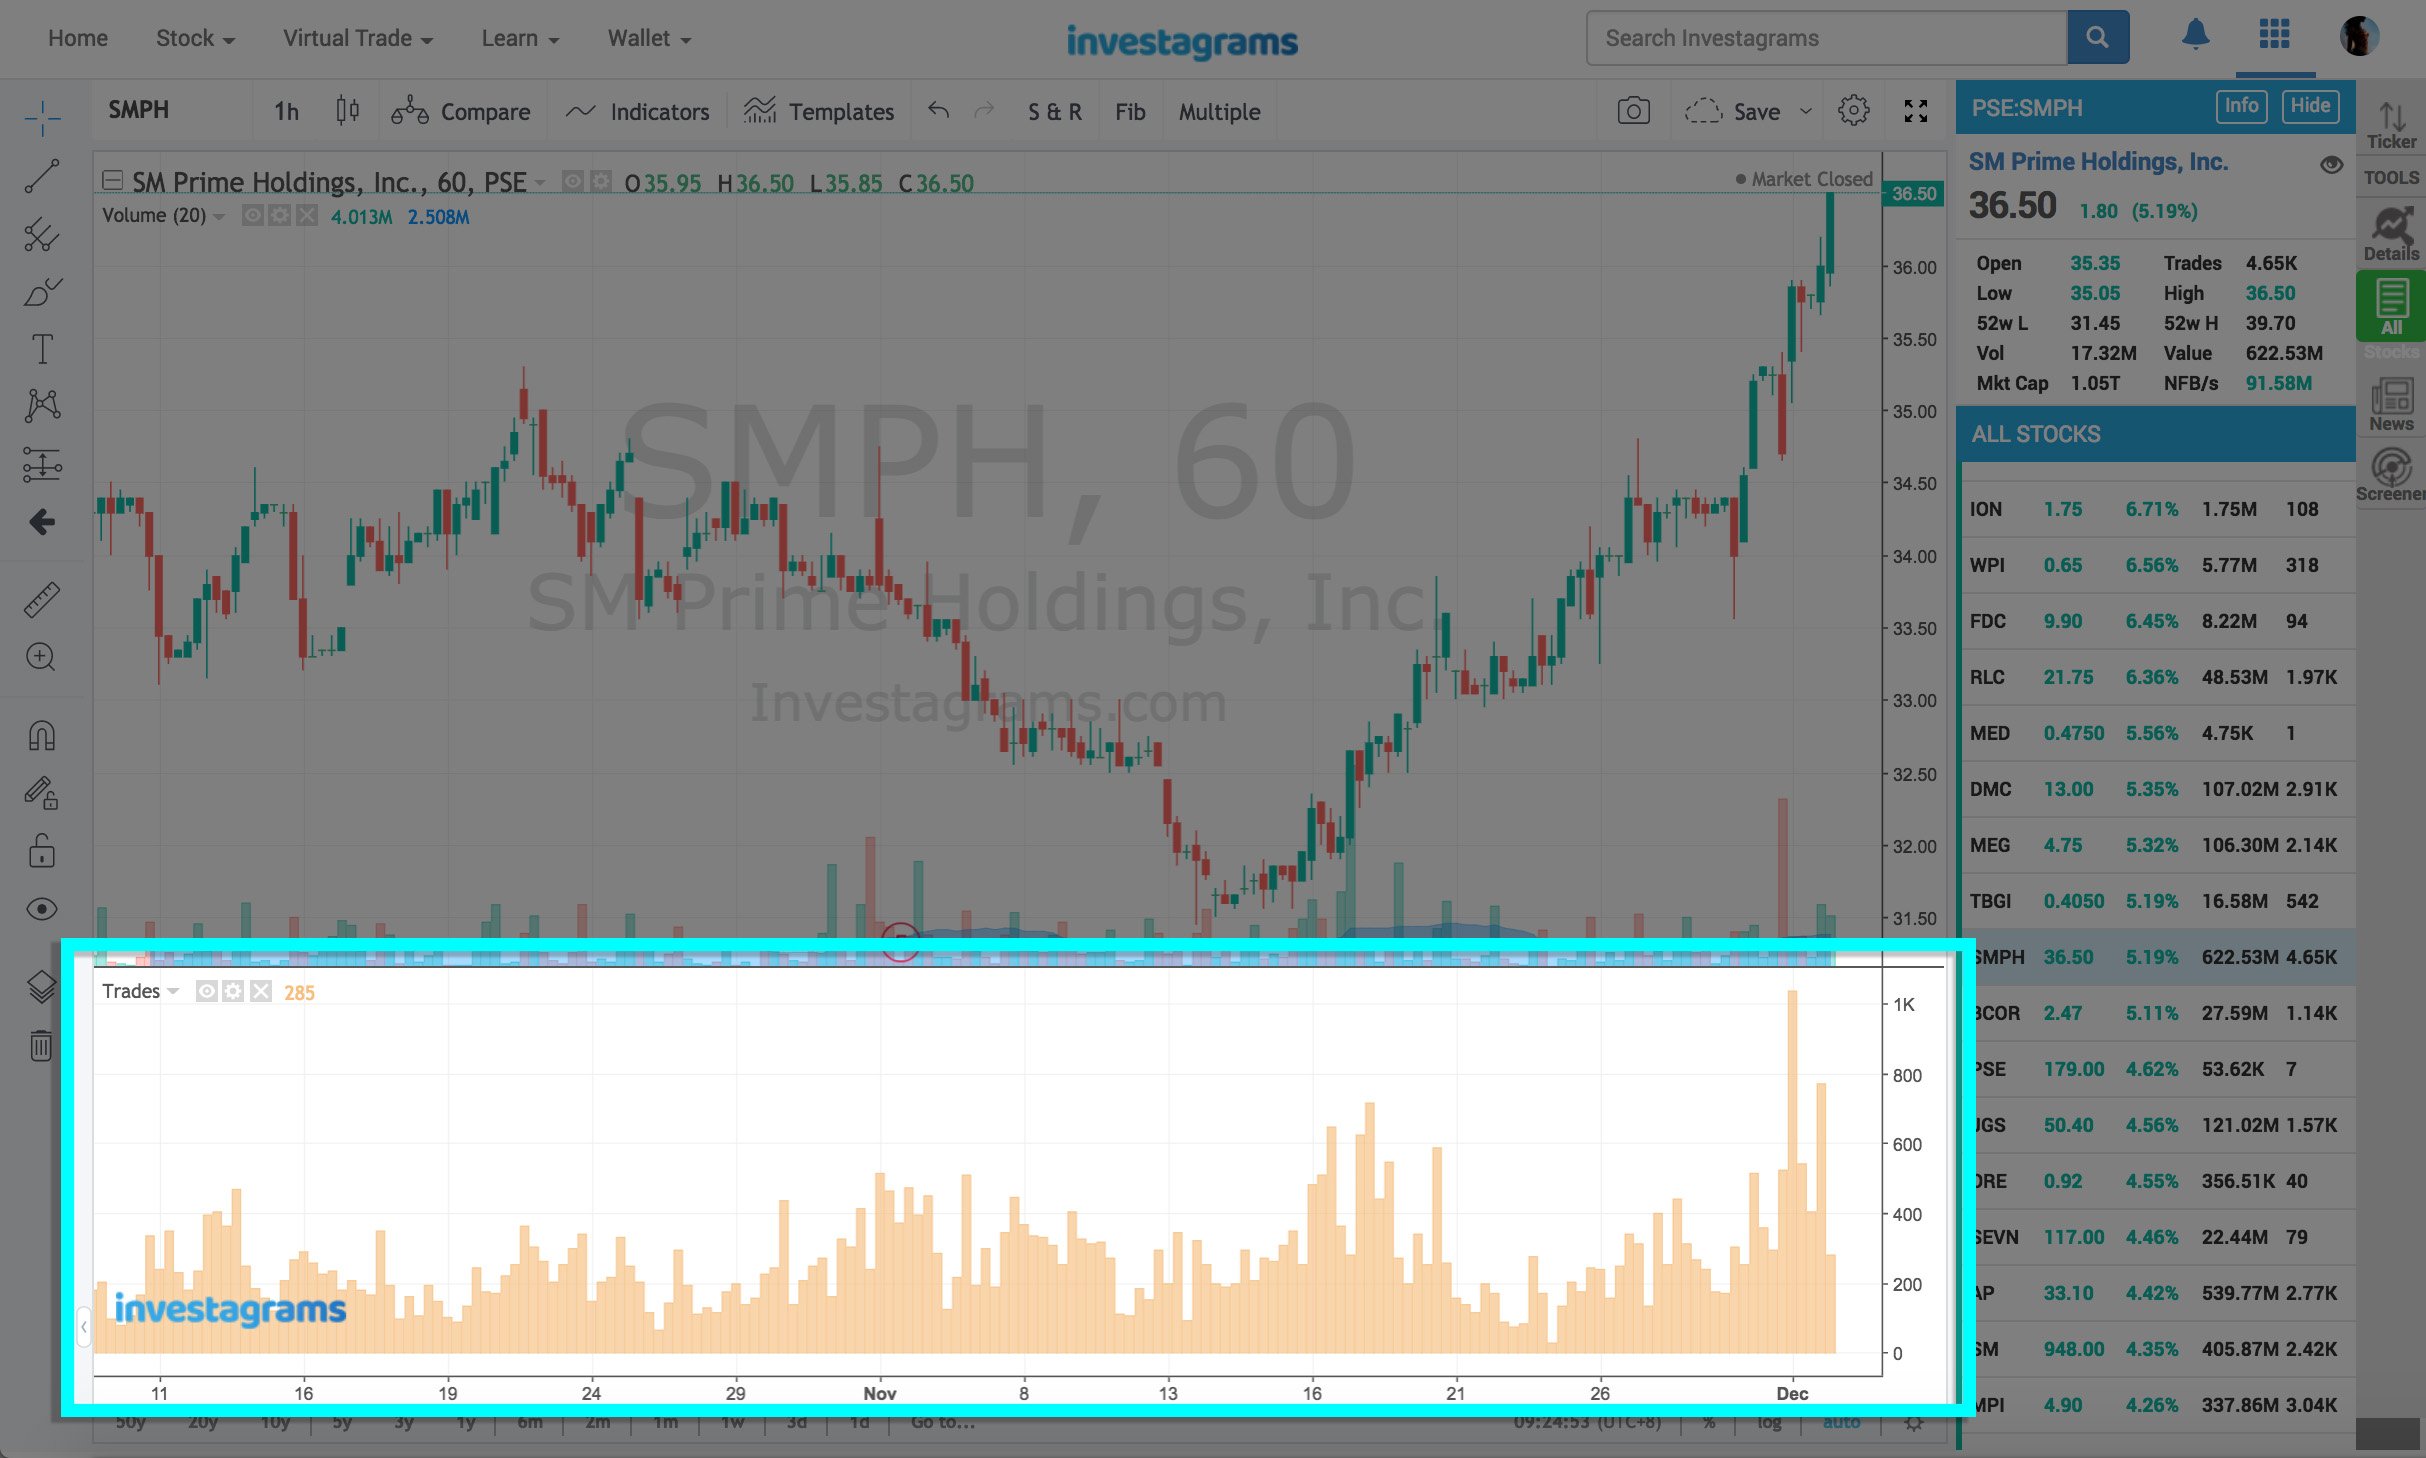Toggle magnet mode for drawings

pos(42,736)
